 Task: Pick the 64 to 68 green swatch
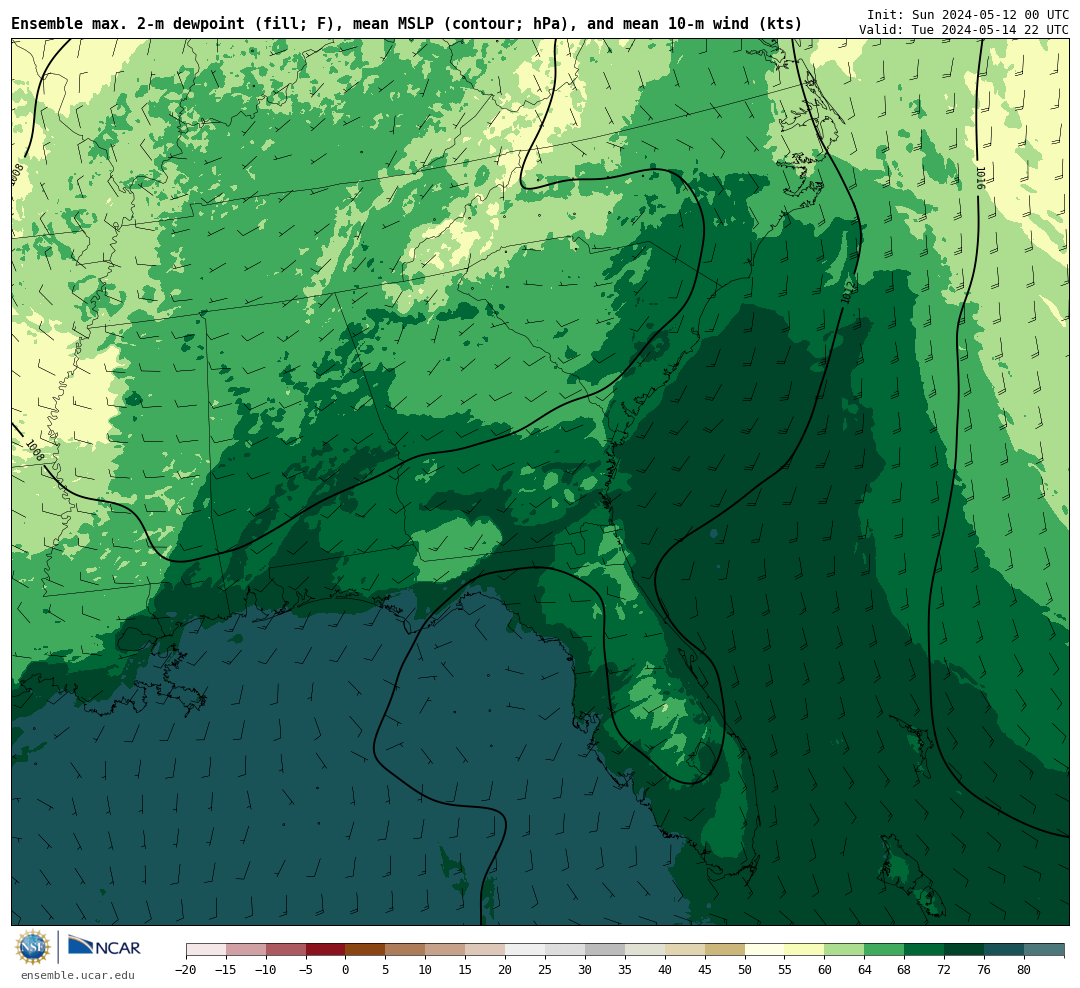[885, 949]
